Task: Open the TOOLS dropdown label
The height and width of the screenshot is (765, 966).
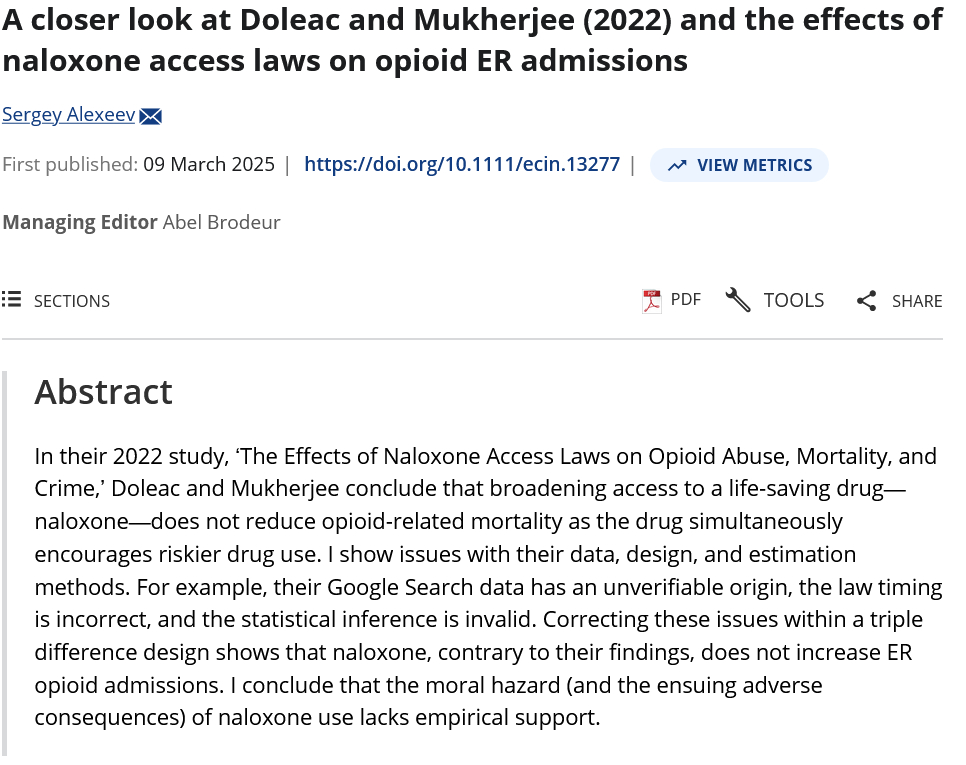Action: pyautogui.click(x=794, y=300)
